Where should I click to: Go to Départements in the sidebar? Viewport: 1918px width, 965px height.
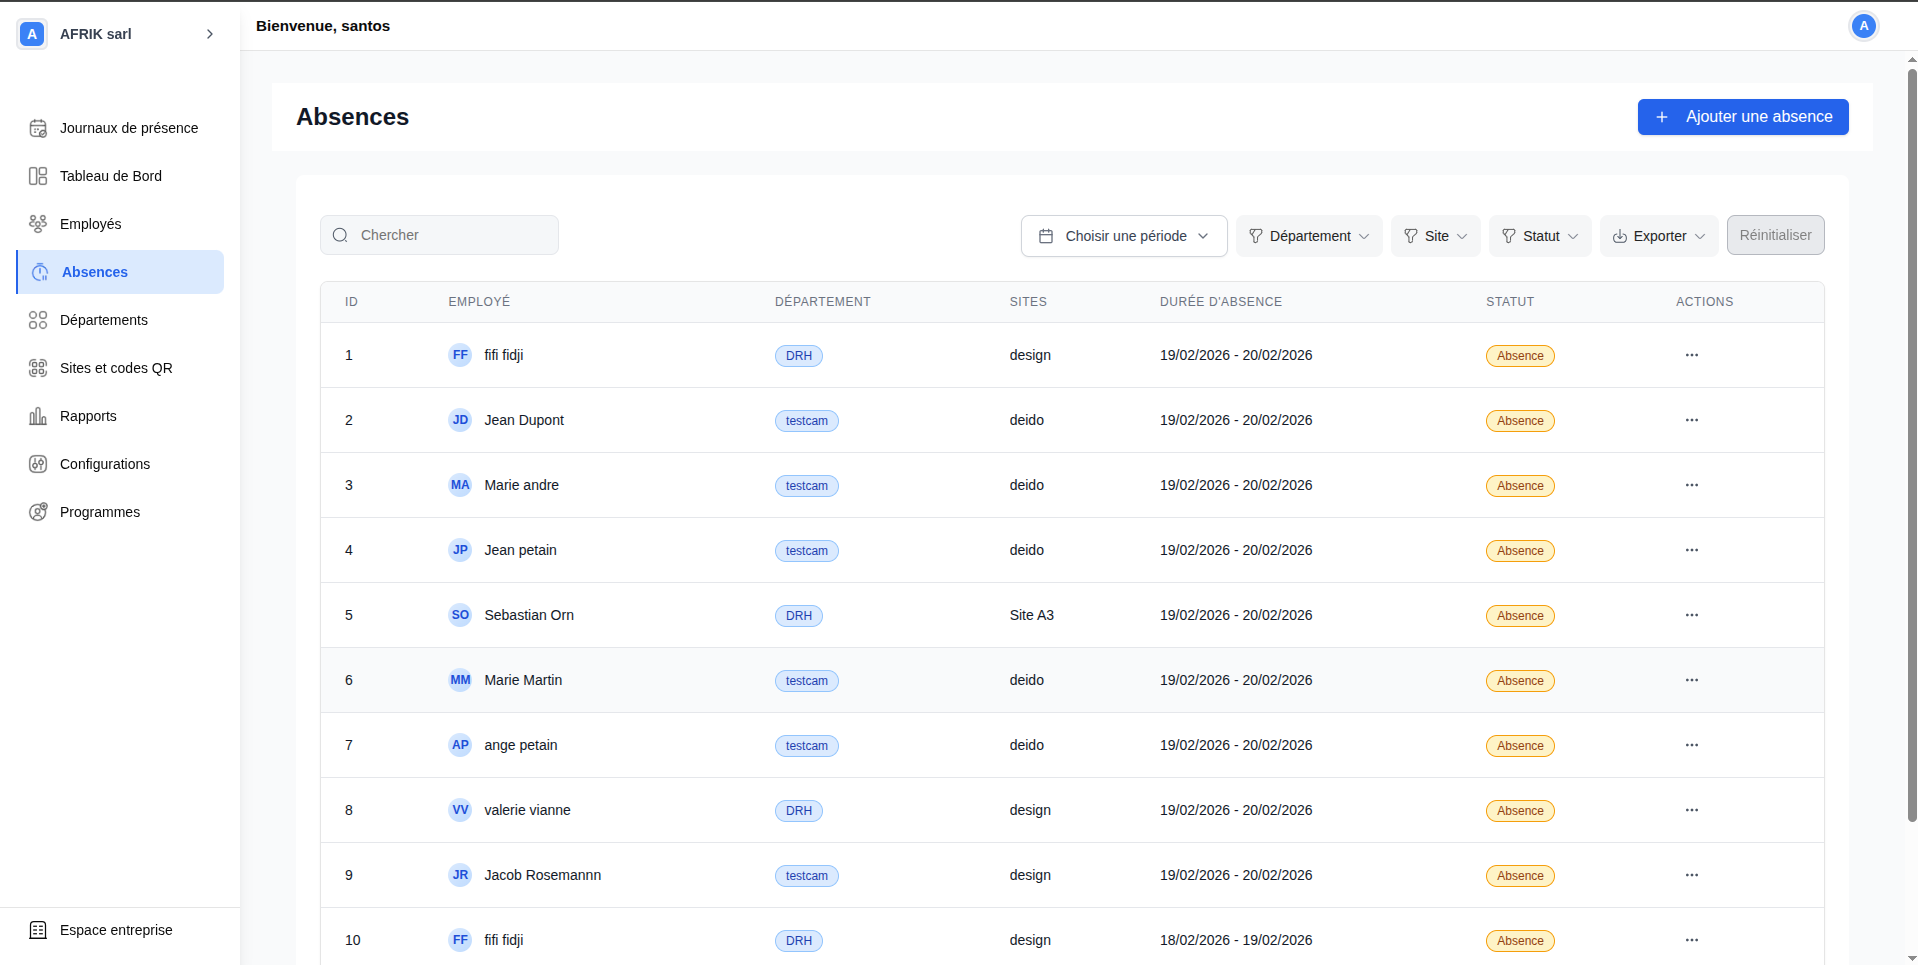coord(104,320)
